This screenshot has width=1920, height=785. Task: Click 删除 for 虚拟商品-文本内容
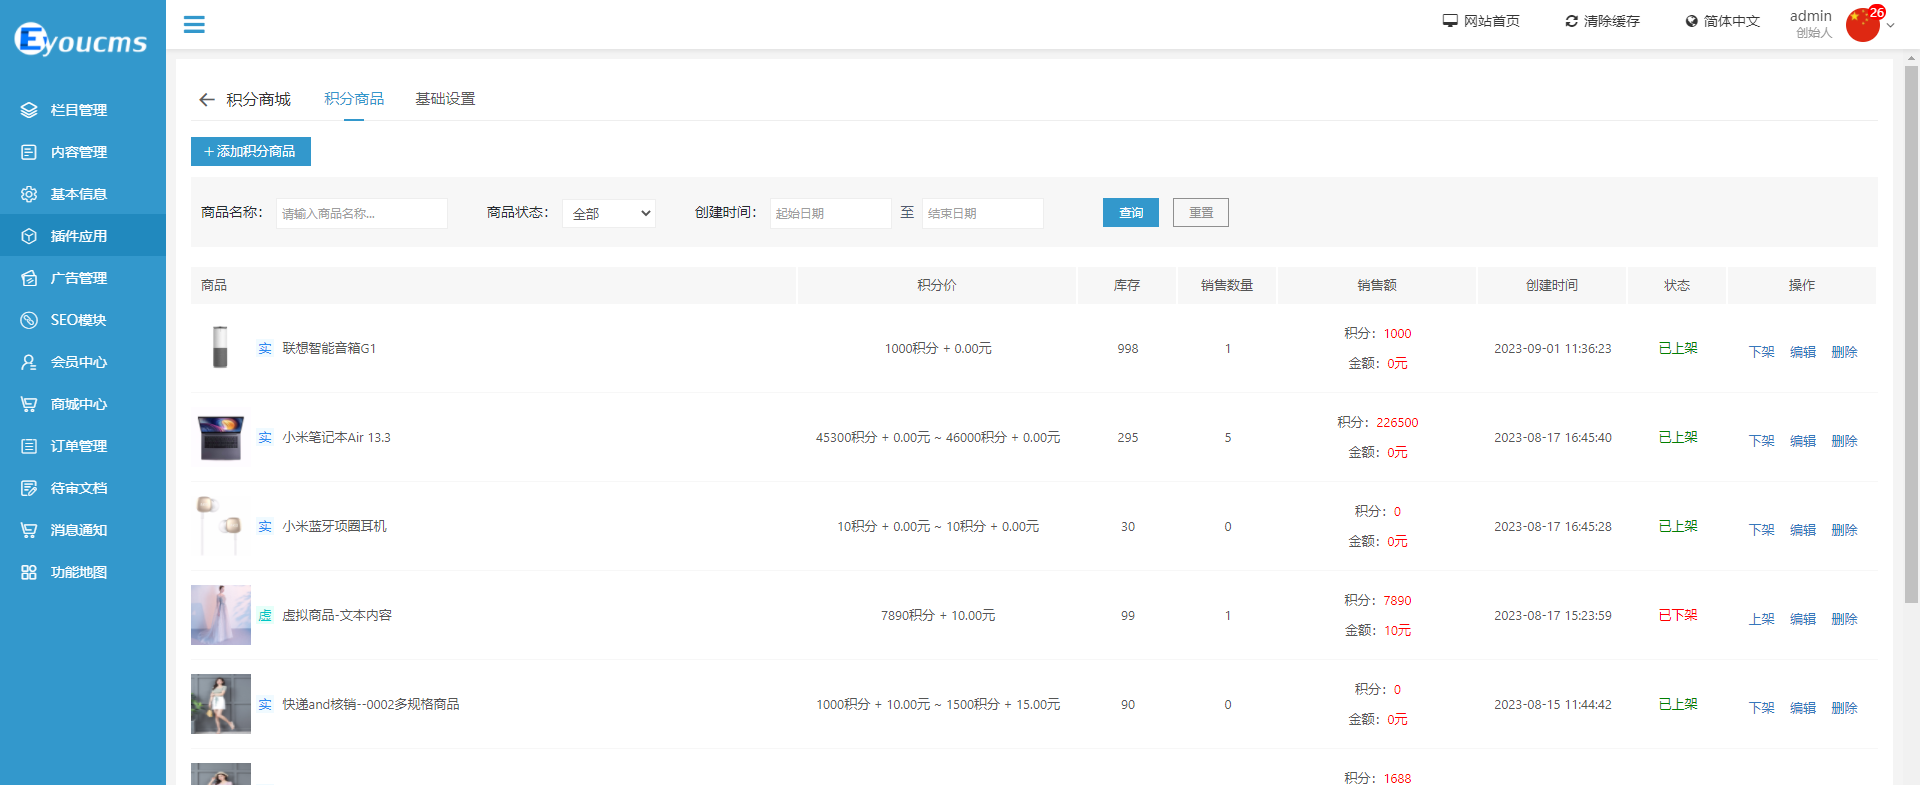(1844, 619)
